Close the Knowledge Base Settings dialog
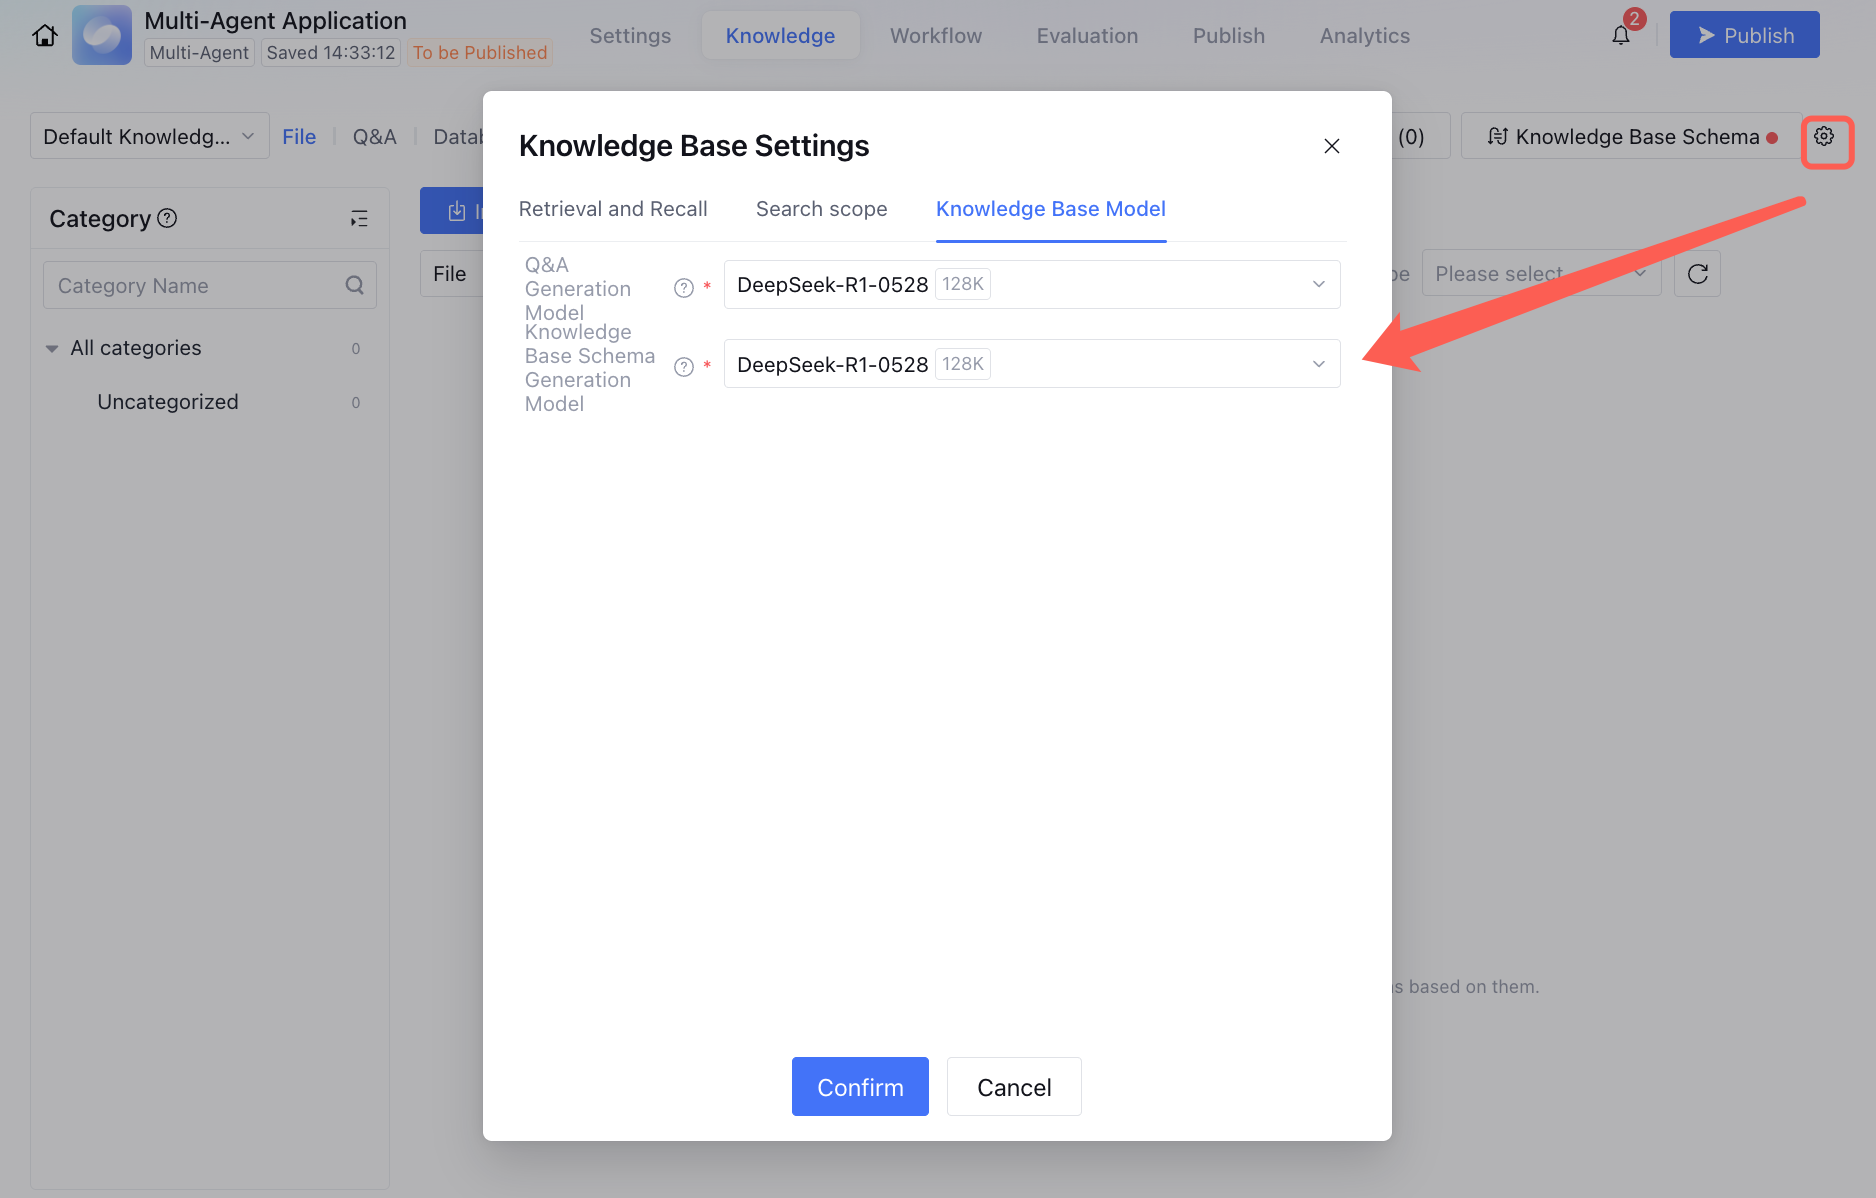Screen dimensions: 1876x1198 pos(1332,146)
